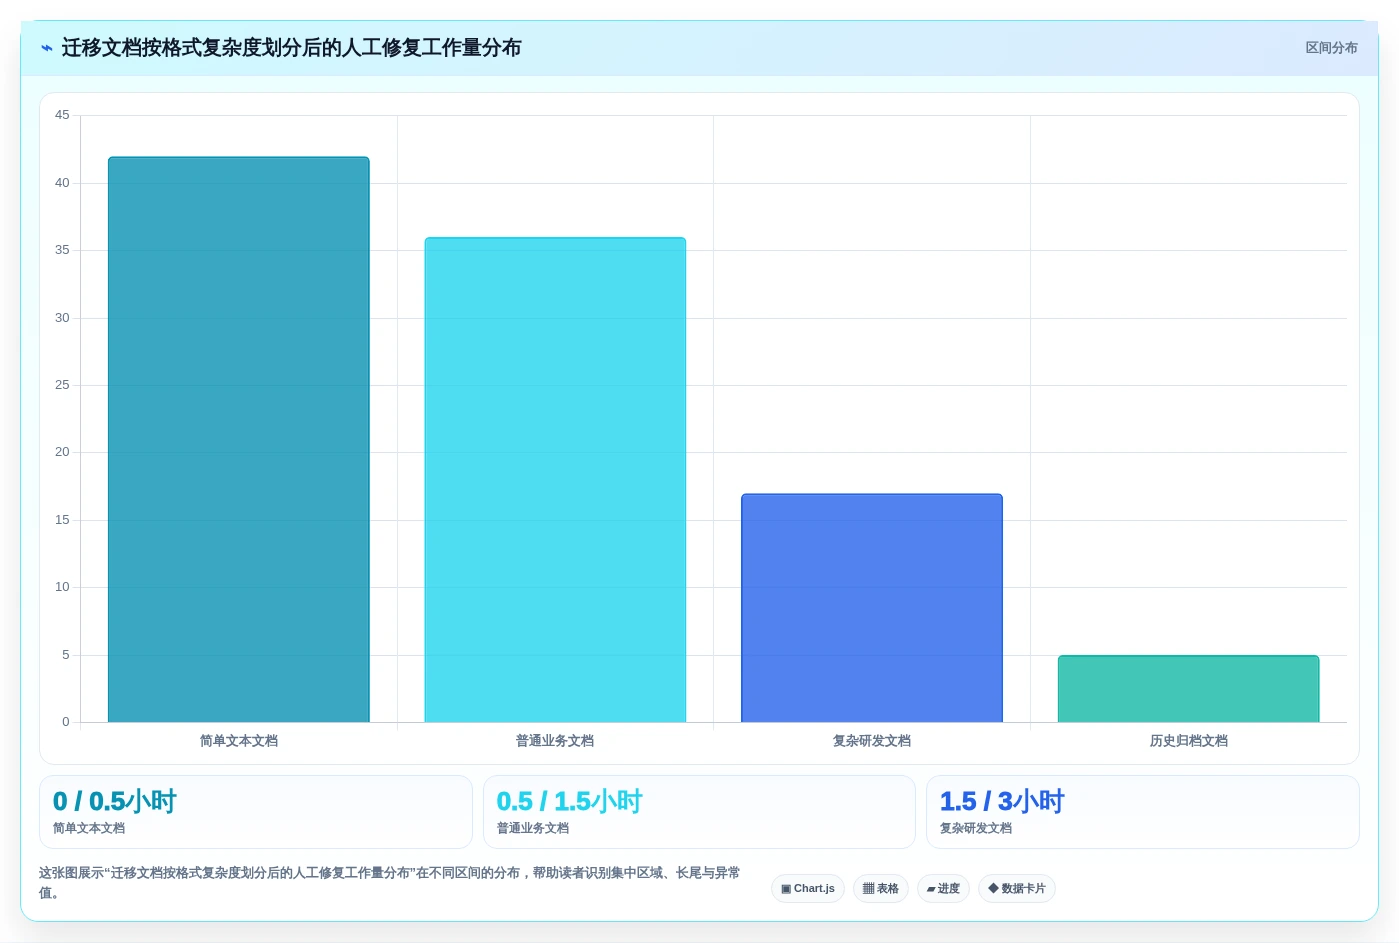Click the 区间分布 label in header
1399x943 pixels.
[1331, 48]
